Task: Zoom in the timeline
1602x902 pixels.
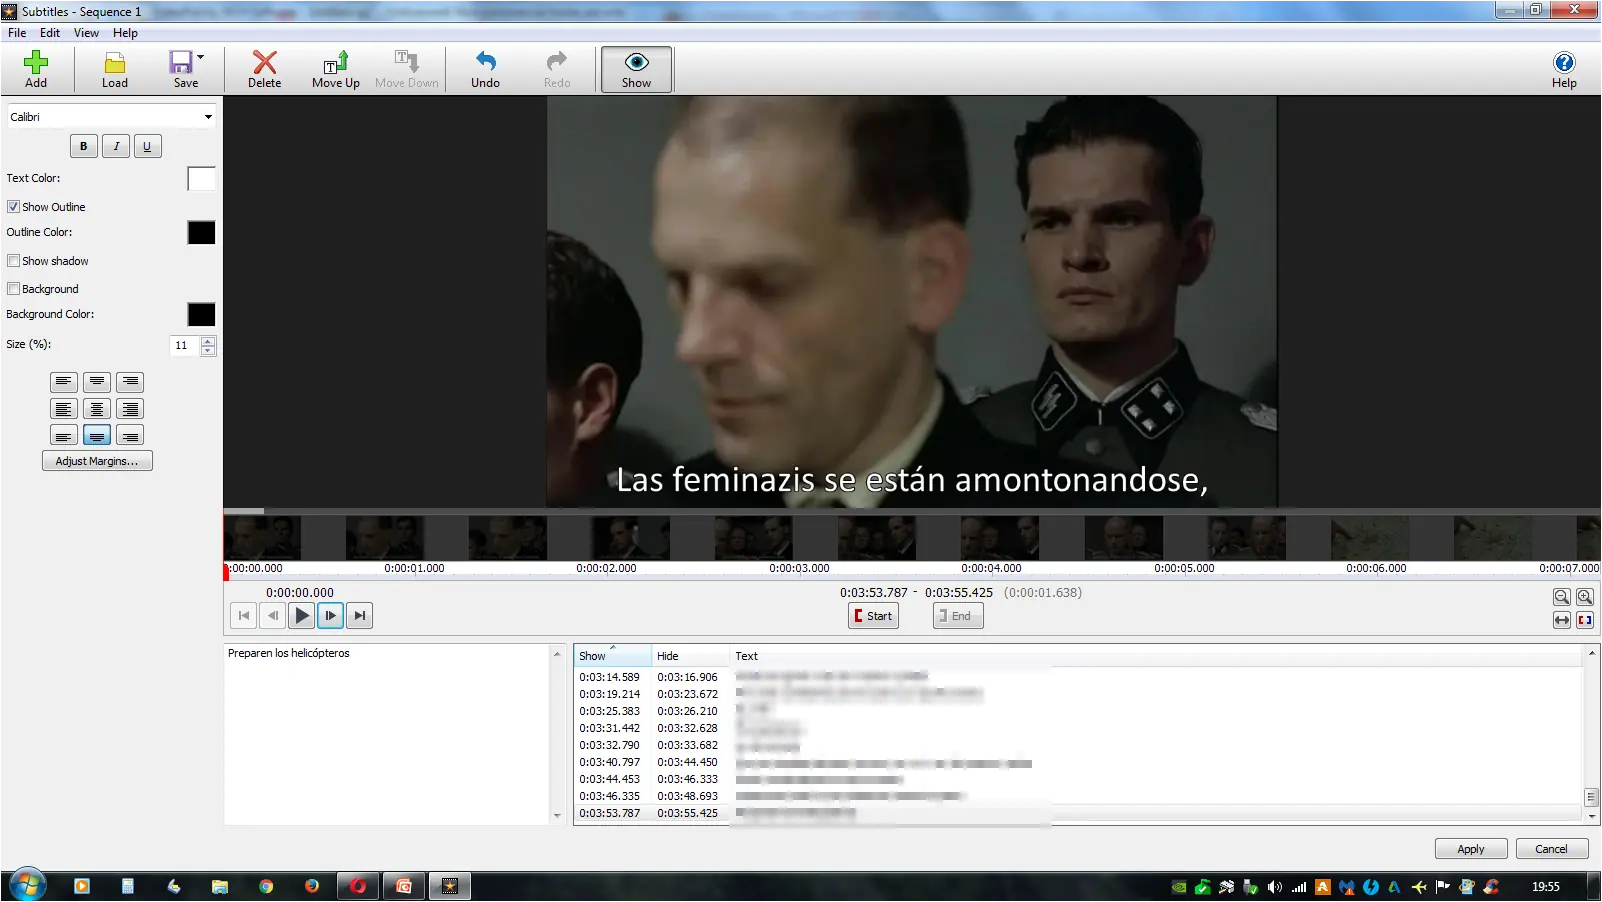Action: [1585, 597]
